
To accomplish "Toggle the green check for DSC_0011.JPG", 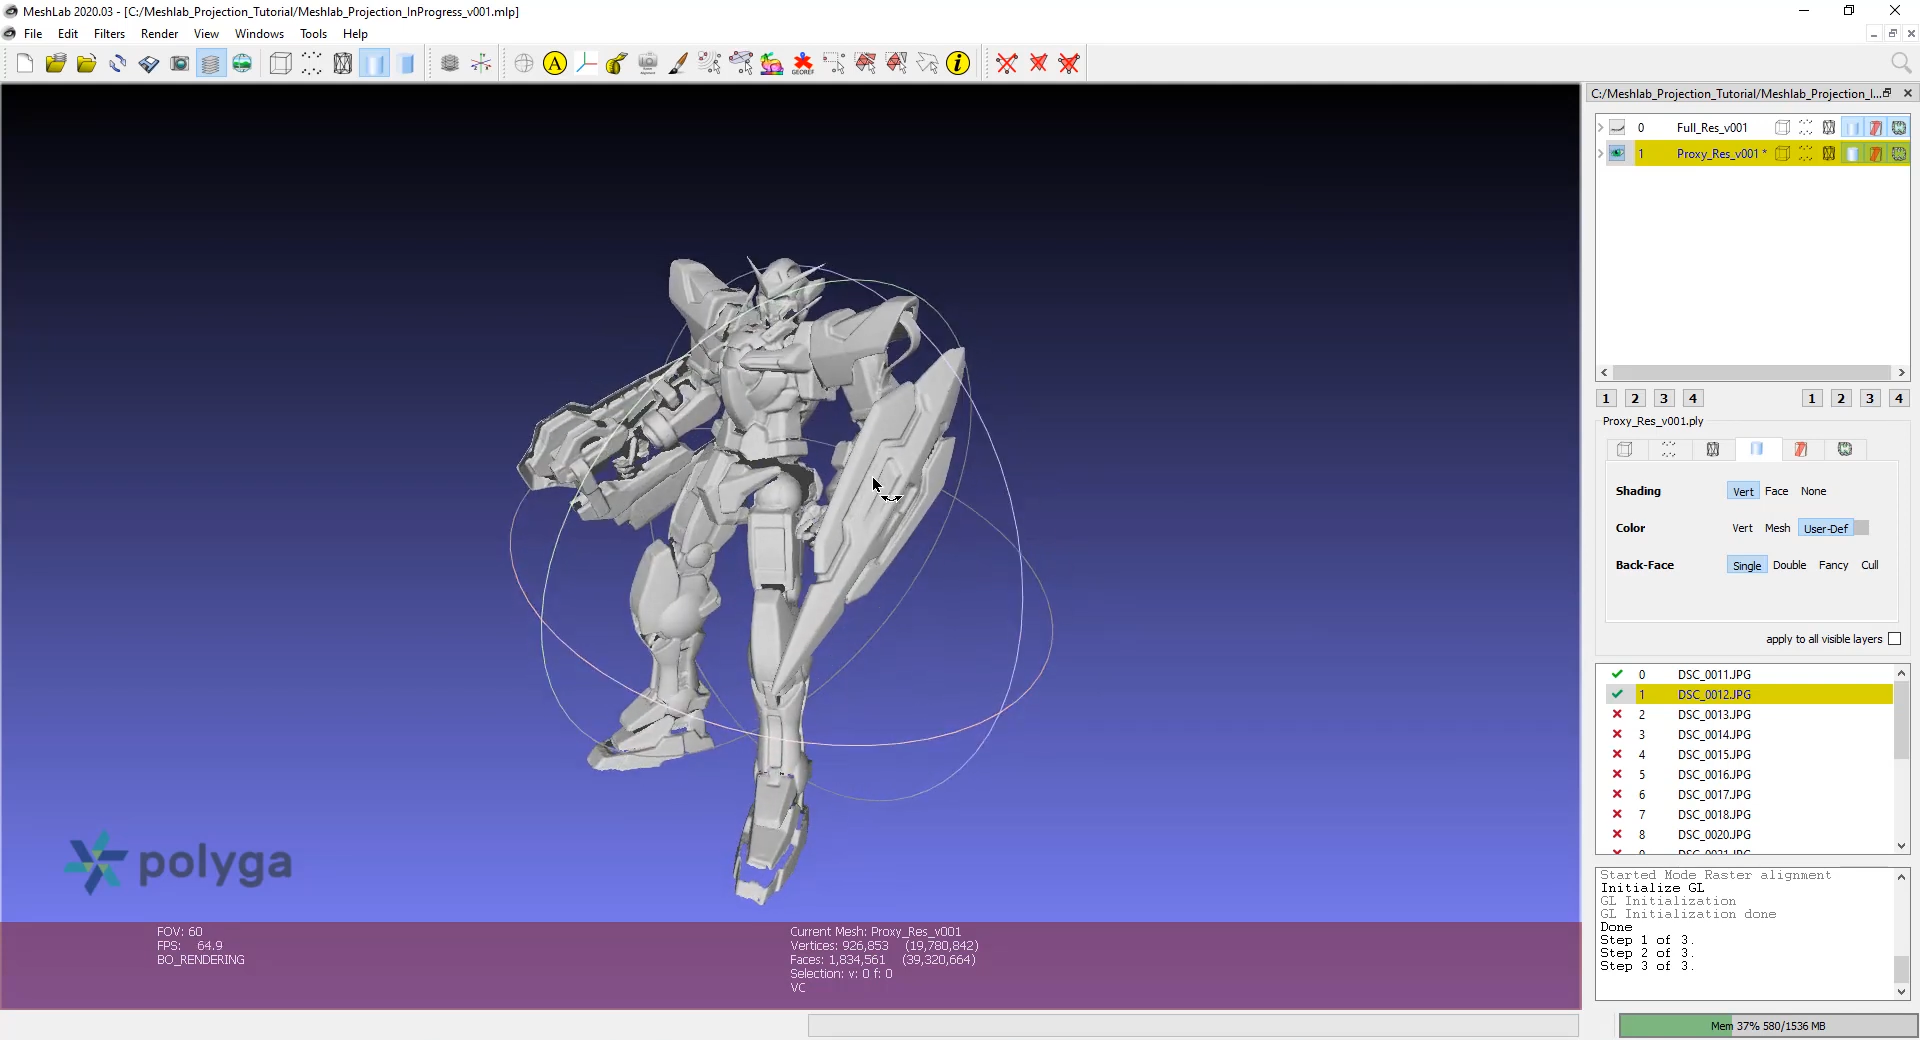I will [x=1617, y=674].
